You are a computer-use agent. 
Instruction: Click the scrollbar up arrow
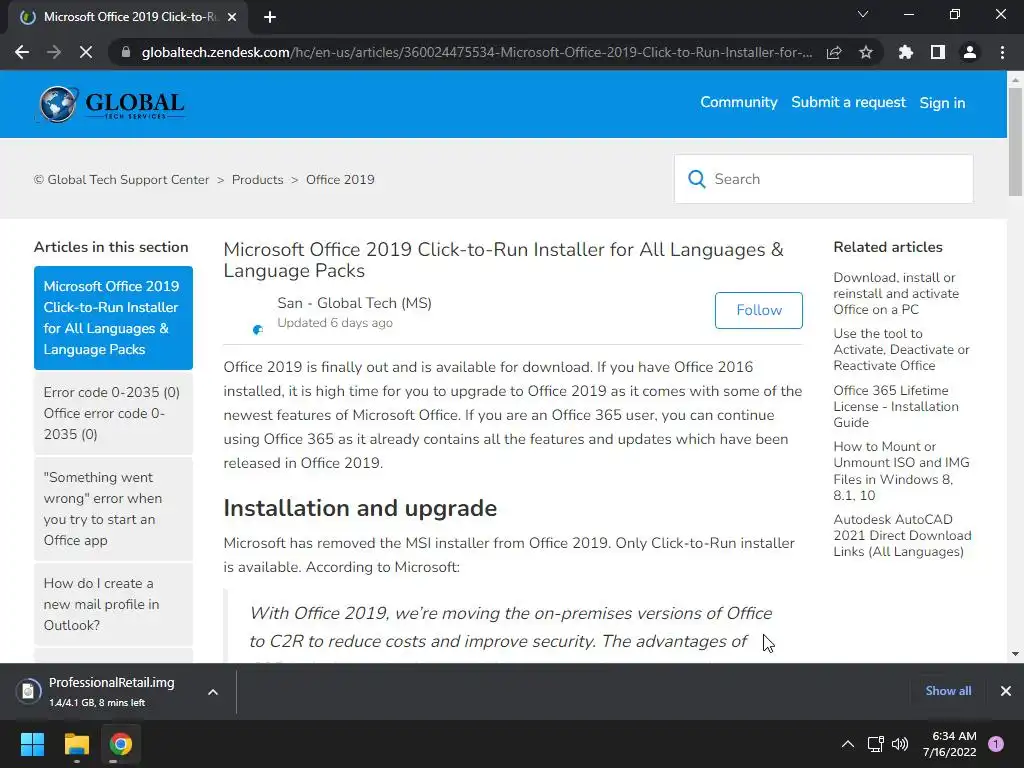(1015, 80)
